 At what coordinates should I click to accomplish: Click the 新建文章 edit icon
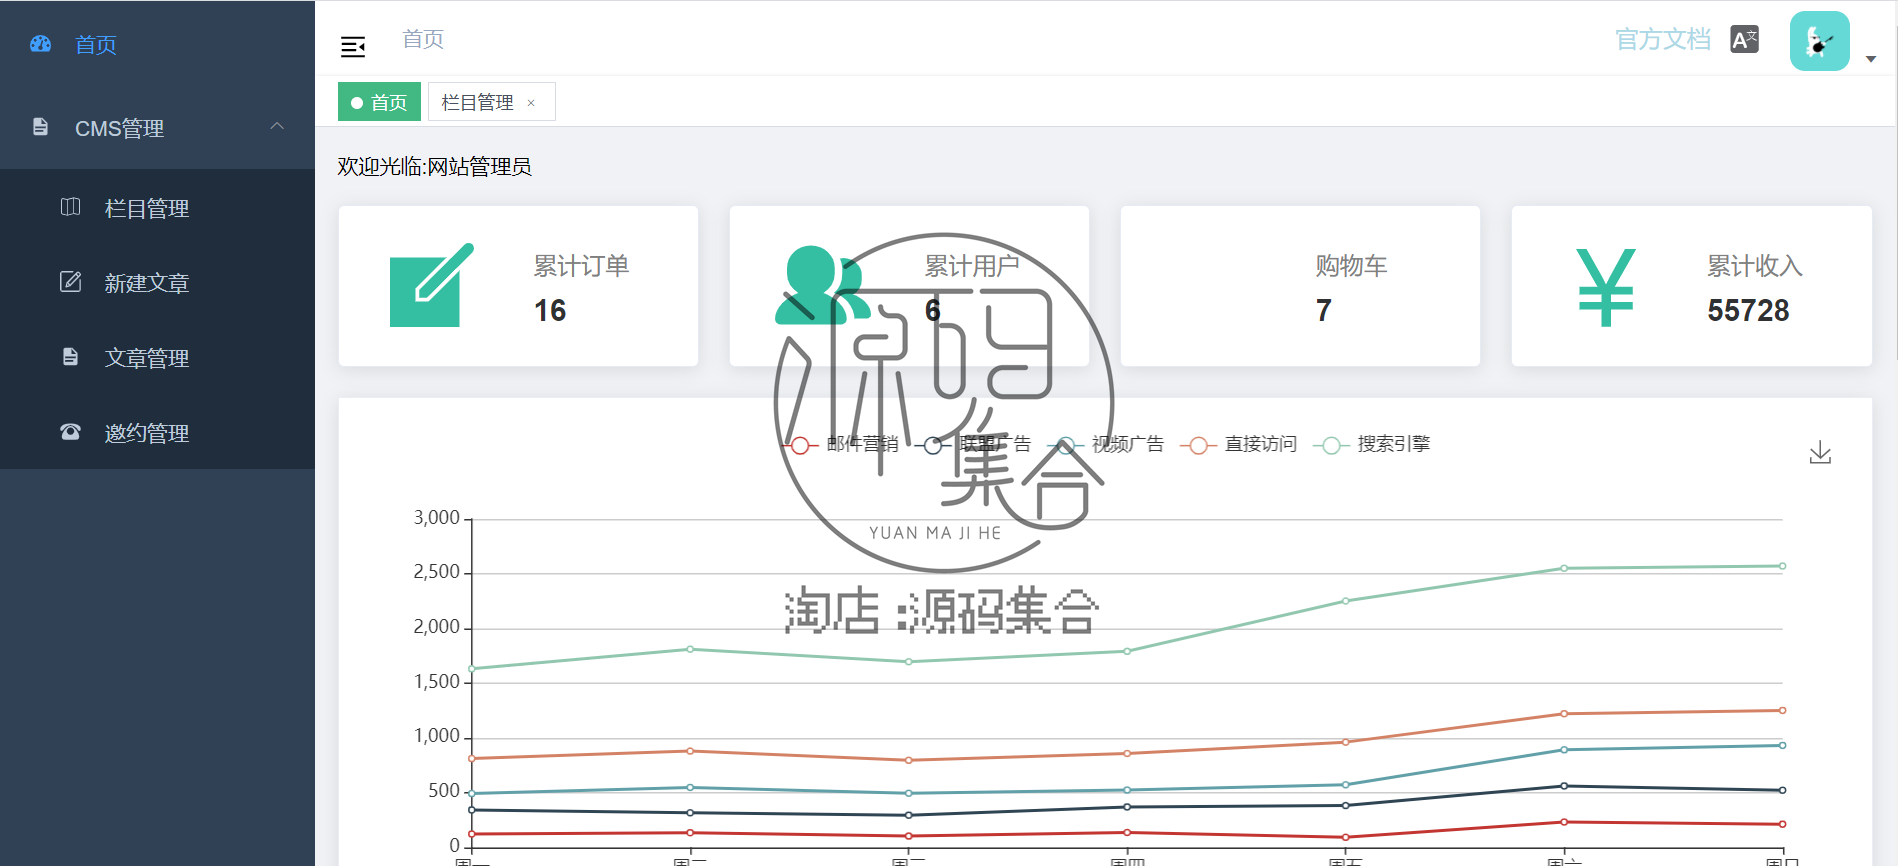[x=70, y=282]
